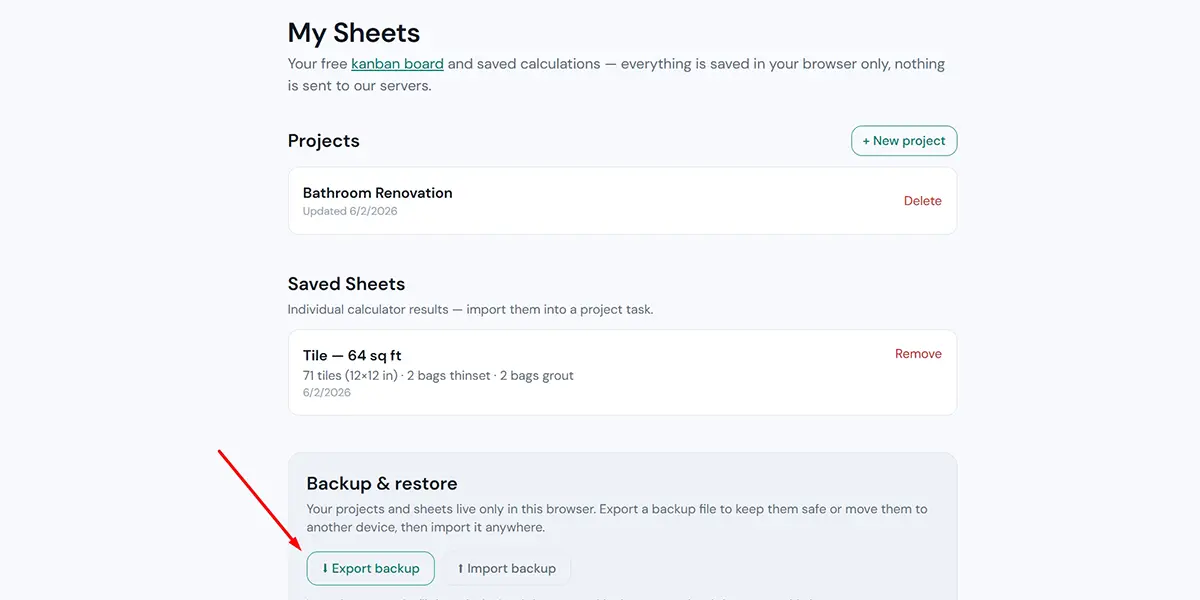Open the Bathroom Renovation project
1200x600 pixels.
click(377, 193)
